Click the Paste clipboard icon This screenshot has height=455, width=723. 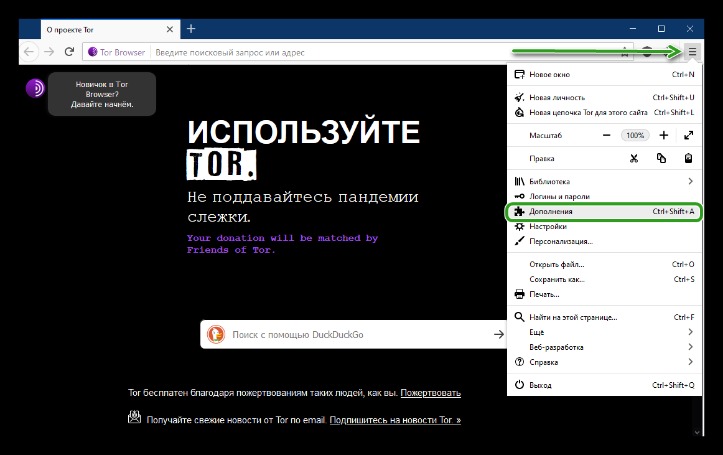click(688, 158)
